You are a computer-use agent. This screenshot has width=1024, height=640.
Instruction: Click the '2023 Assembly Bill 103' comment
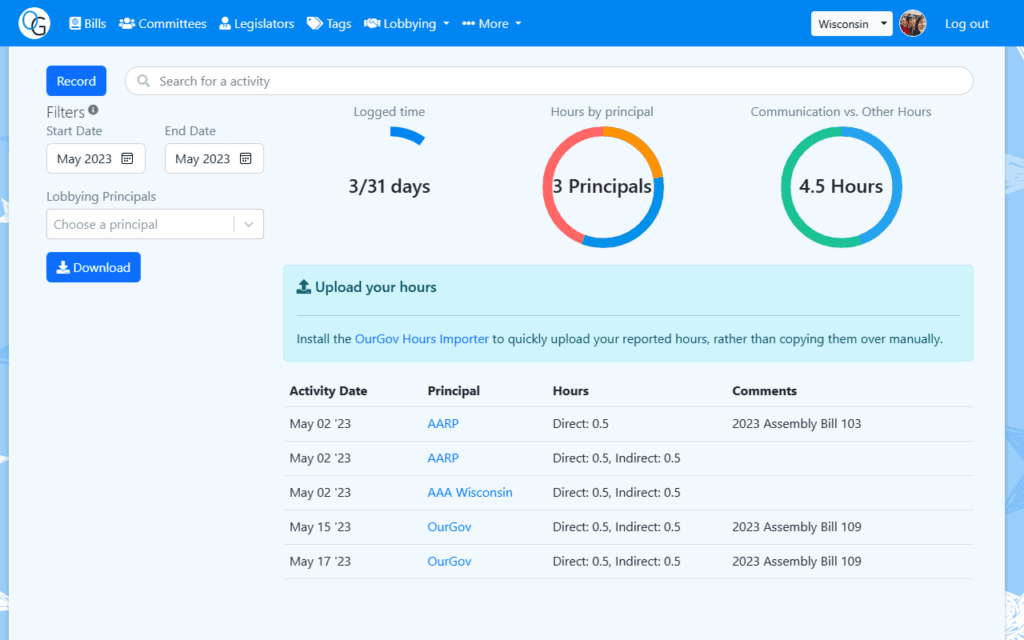click(x=796, y=424)
